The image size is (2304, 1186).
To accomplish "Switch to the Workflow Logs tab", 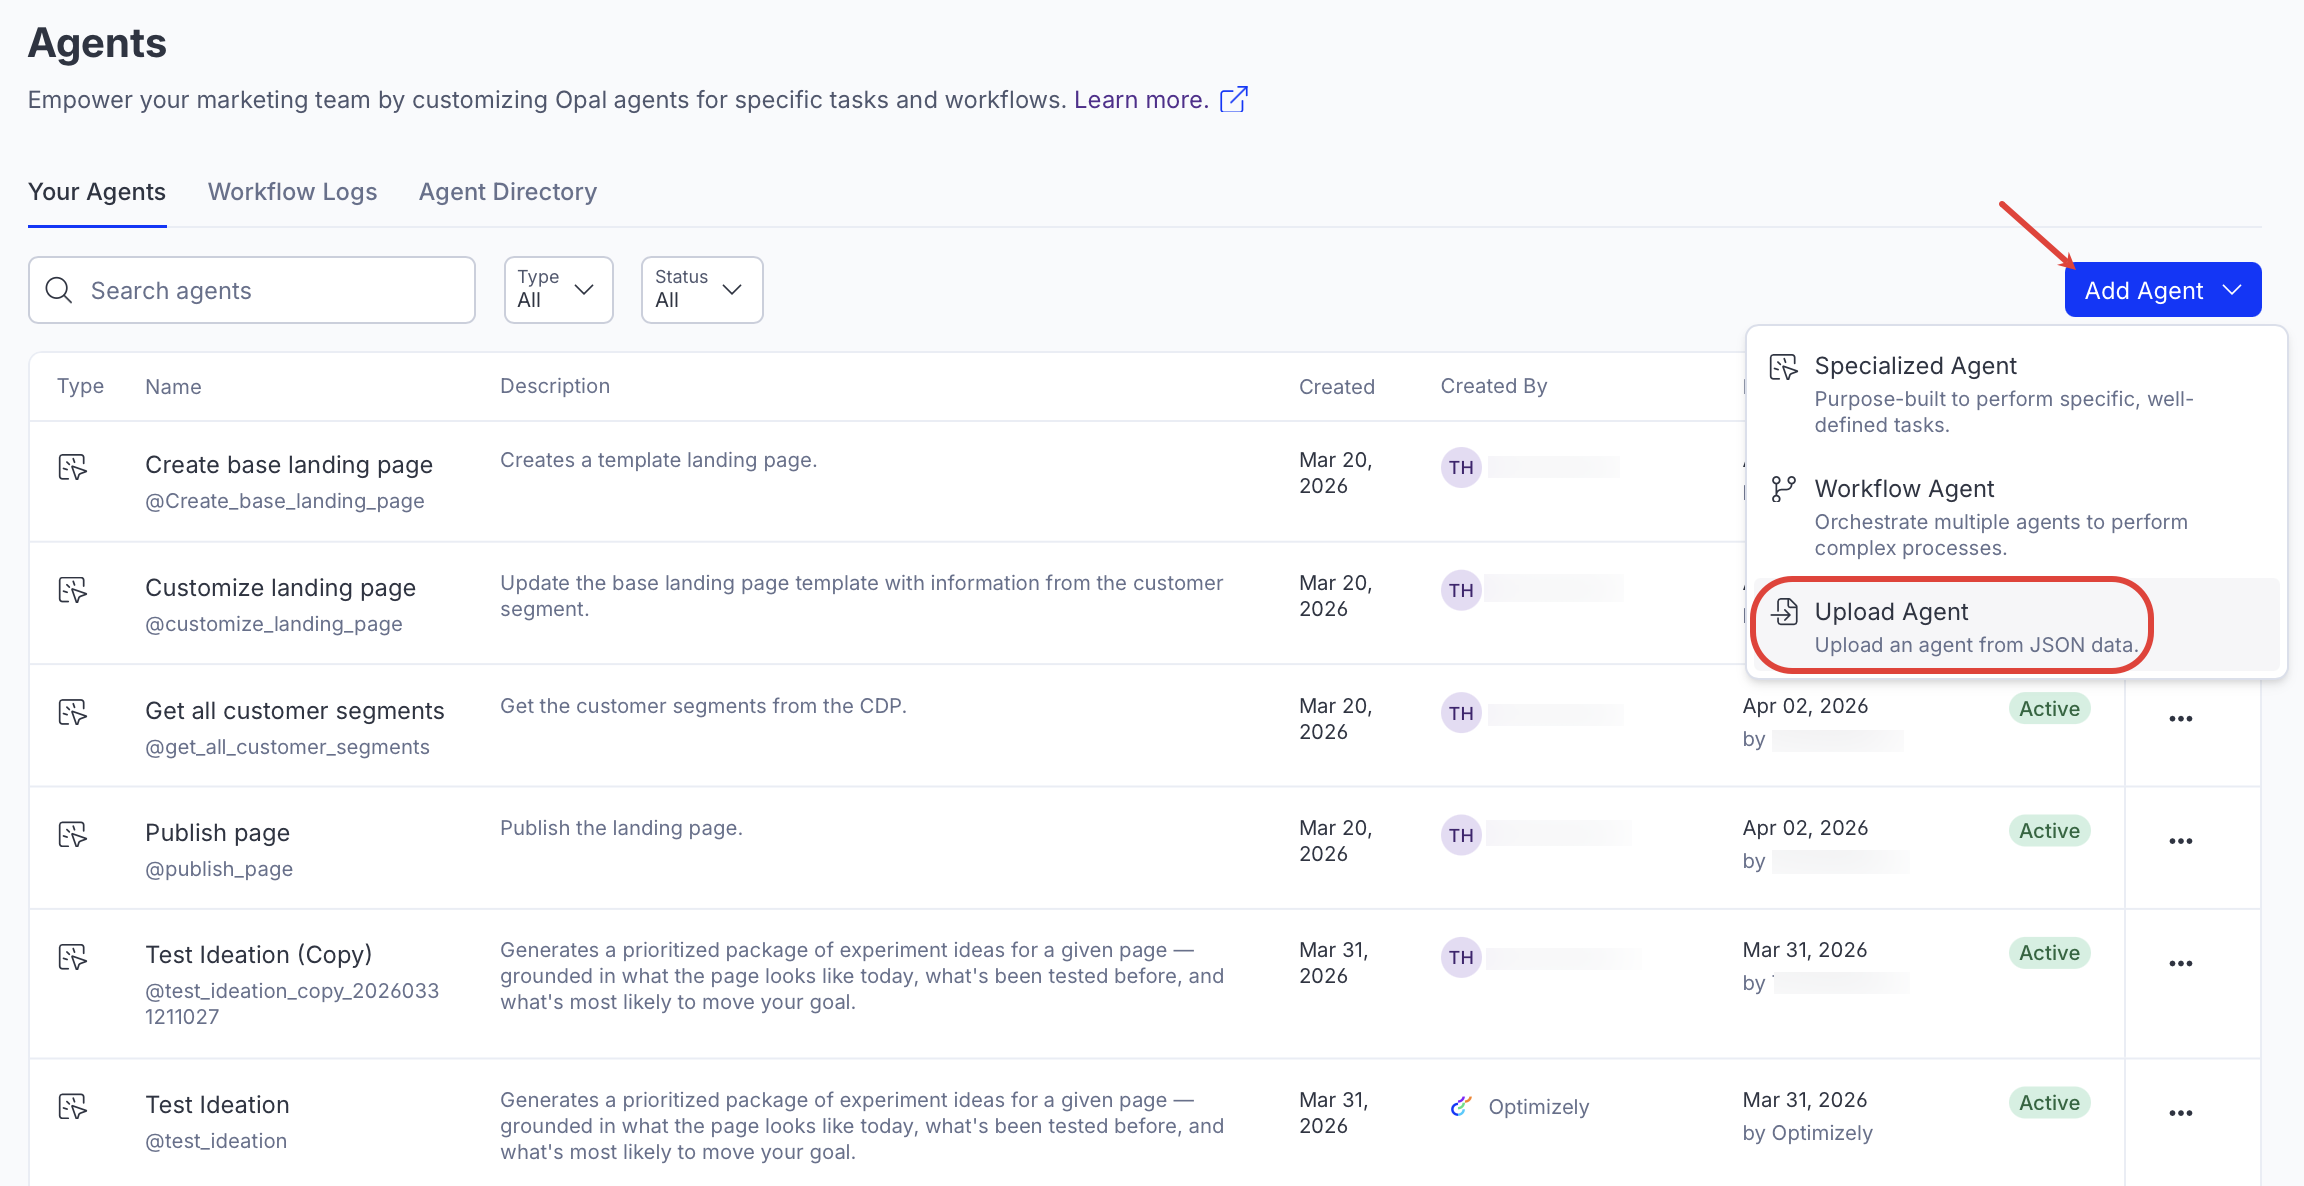I will [x=292, y=192].
